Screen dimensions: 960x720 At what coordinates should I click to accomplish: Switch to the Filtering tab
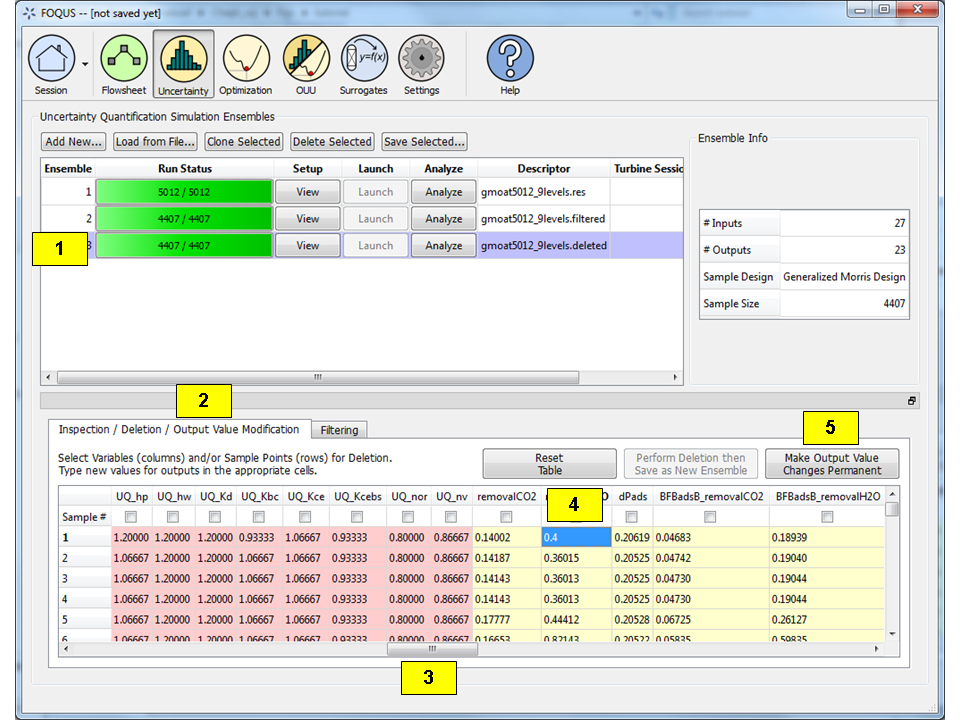[x=339, y=429]
